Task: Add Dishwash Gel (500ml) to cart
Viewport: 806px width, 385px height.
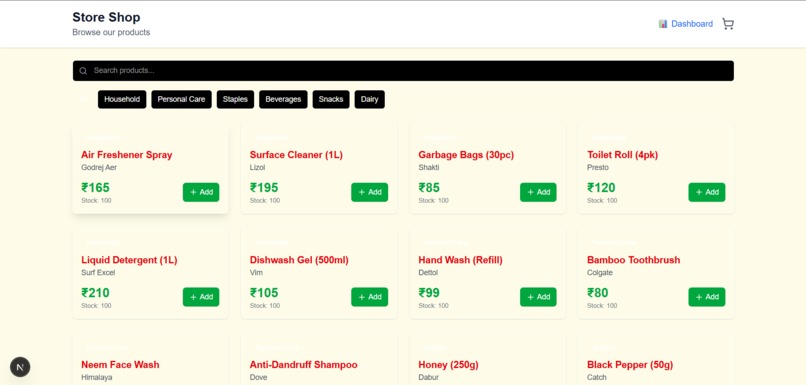Action: click(x=370, y=297)
